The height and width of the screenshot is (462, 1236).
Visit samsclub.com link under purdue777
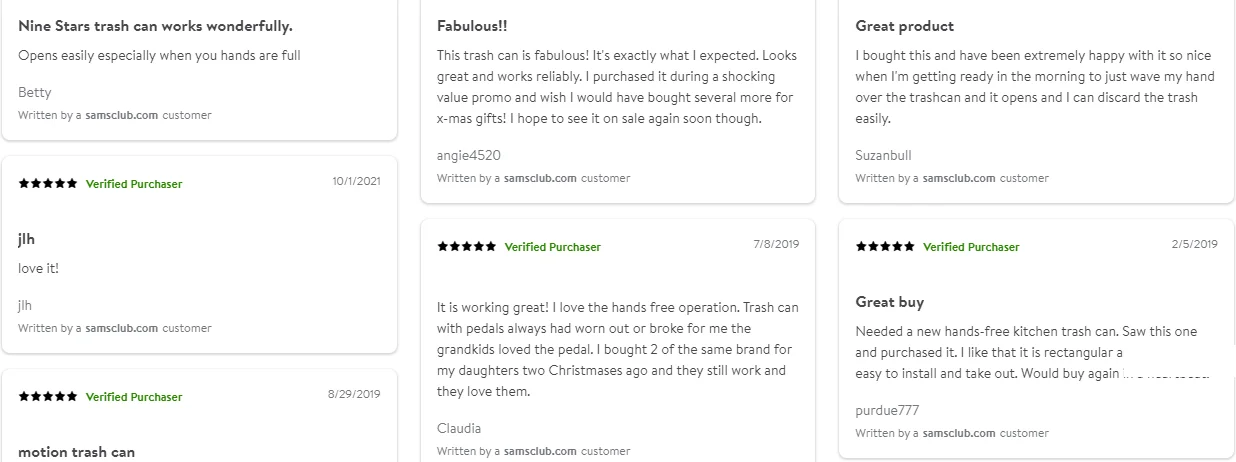958,433
